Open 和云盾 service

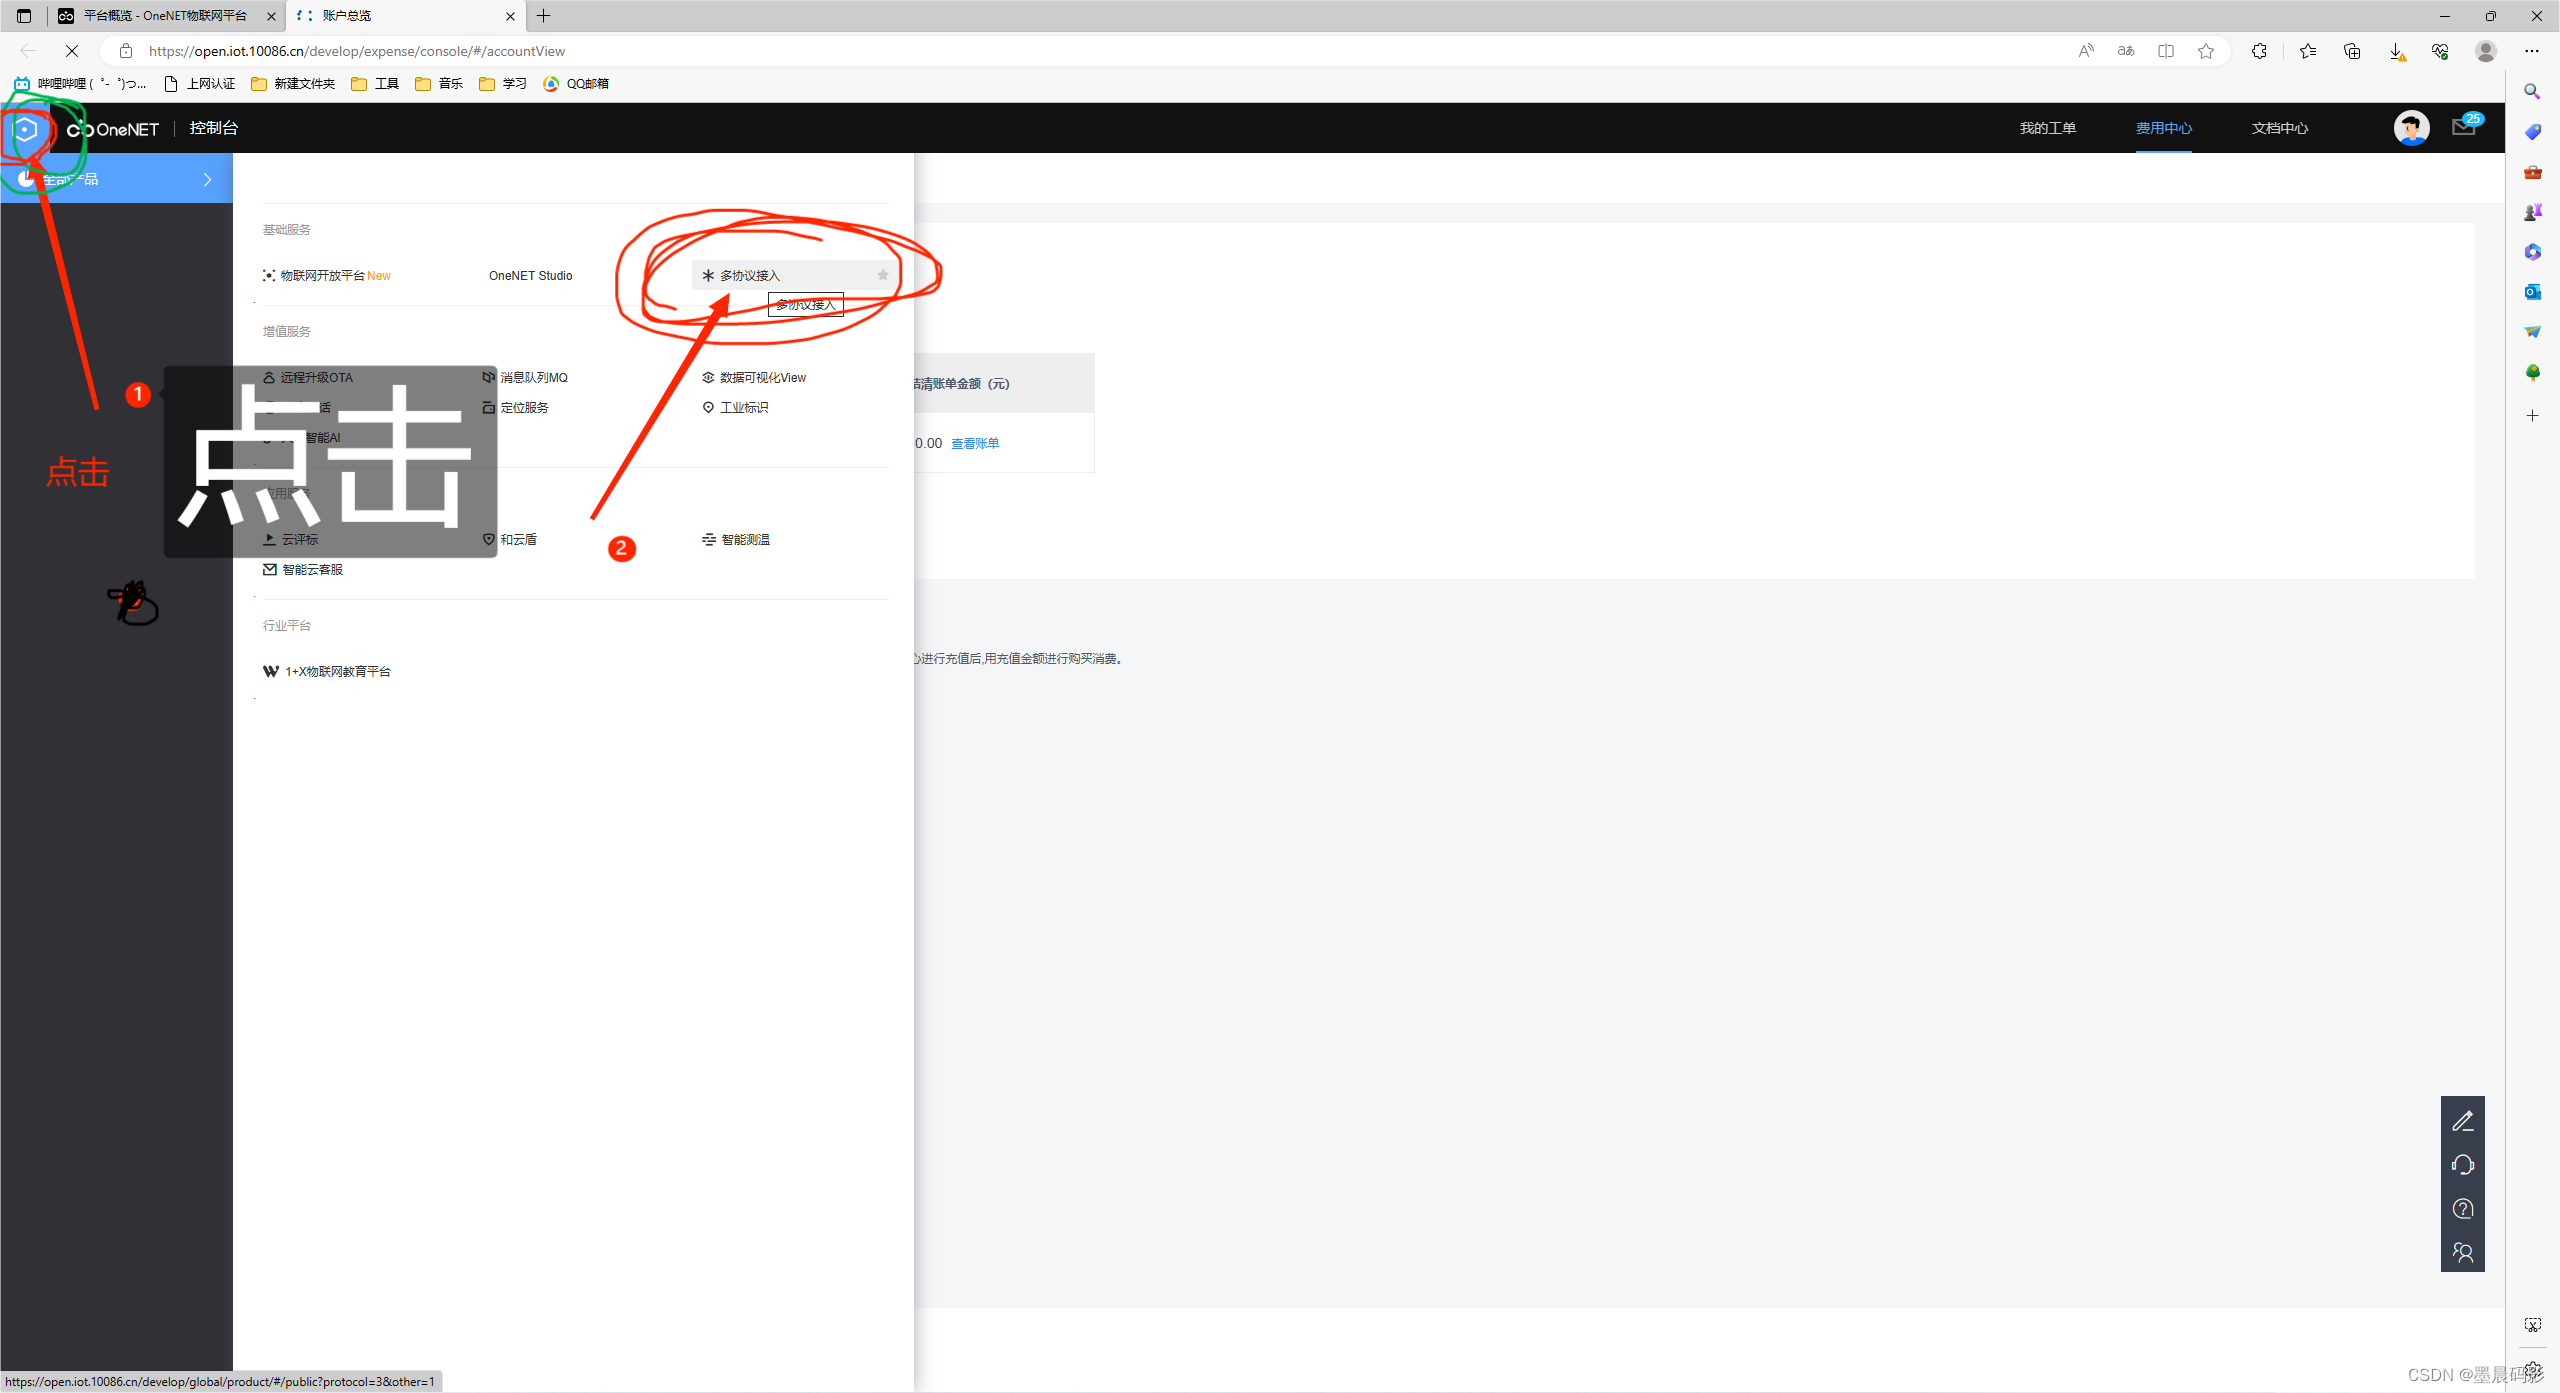pyautogui.click(x=510, y=540)
